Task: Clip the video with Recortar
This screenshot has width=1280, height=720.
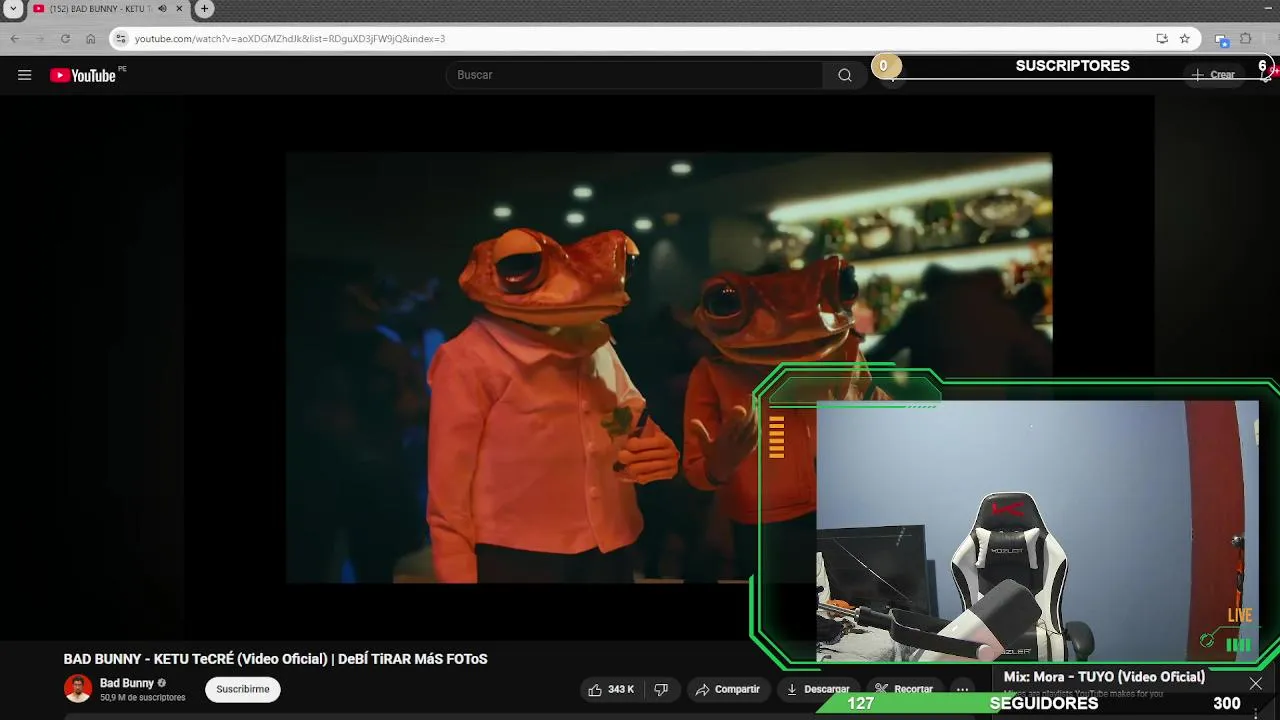Action: click(x=904, y=689)
